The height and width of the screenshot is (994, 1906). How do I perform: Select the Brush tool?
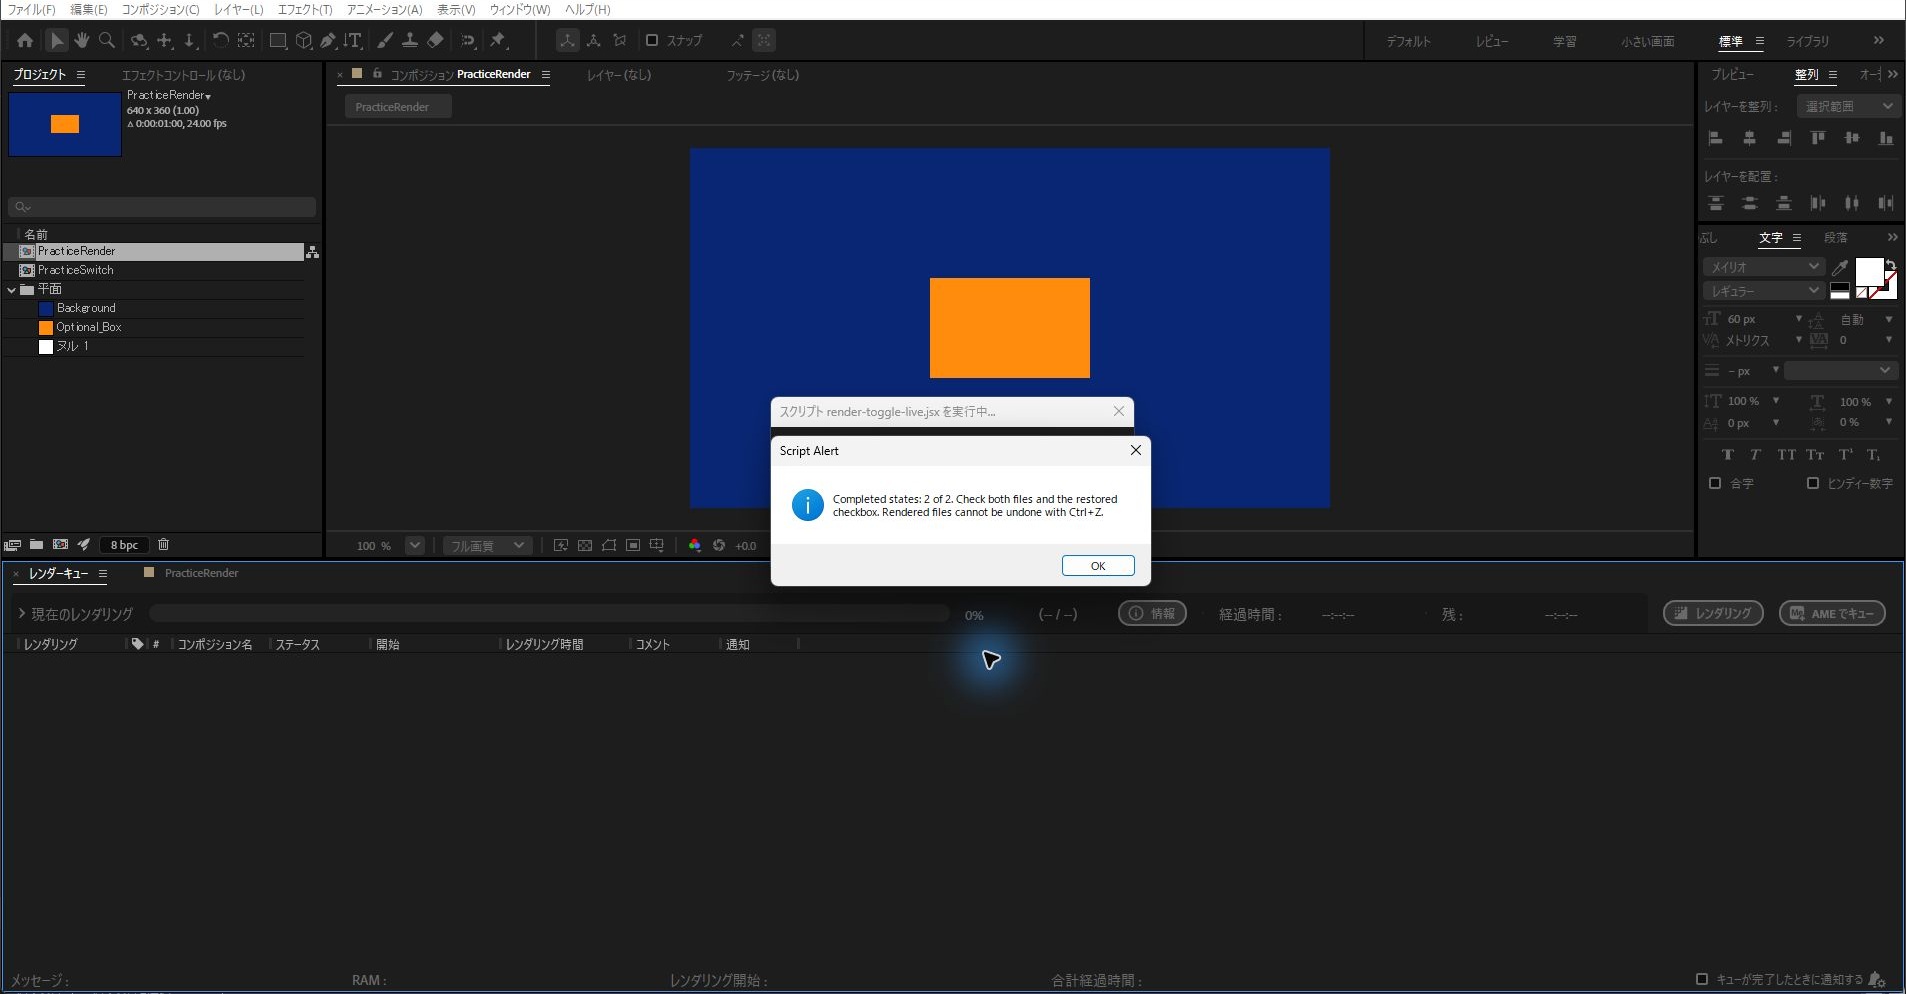pyautogui.click(x=384, y=41)
